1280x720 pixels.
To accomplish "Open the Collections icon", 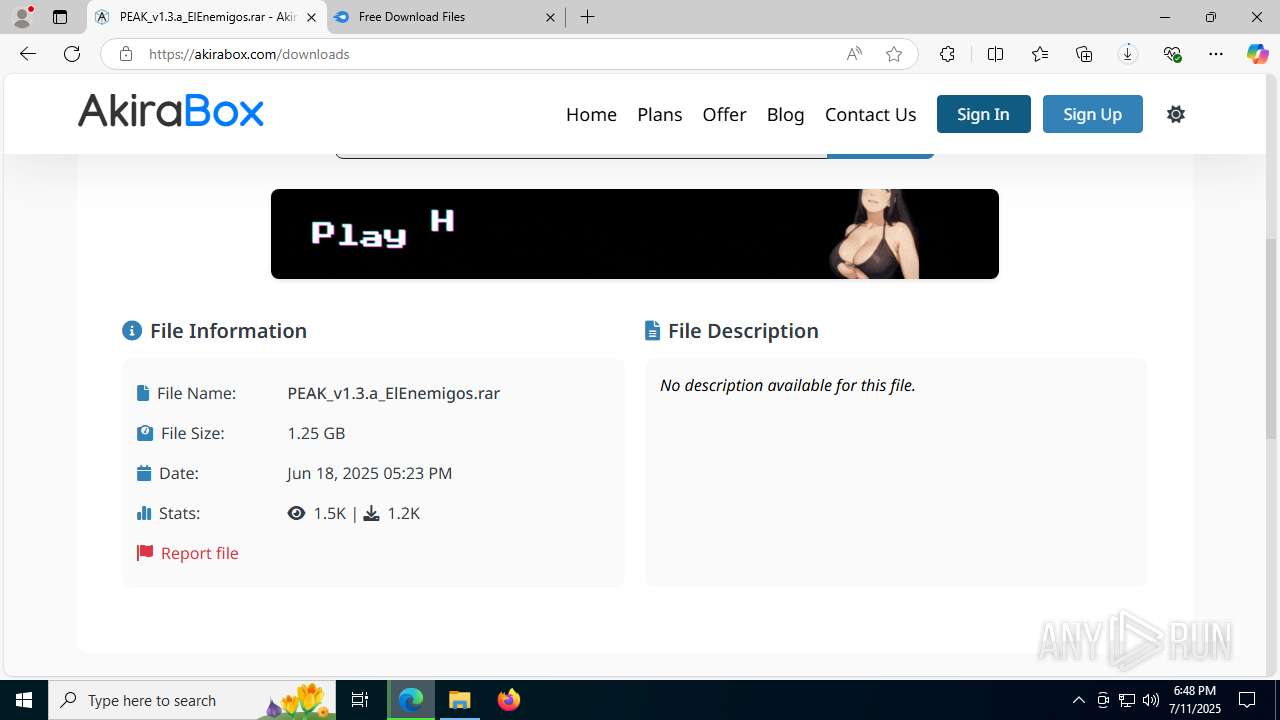I will pos(1084,54).
